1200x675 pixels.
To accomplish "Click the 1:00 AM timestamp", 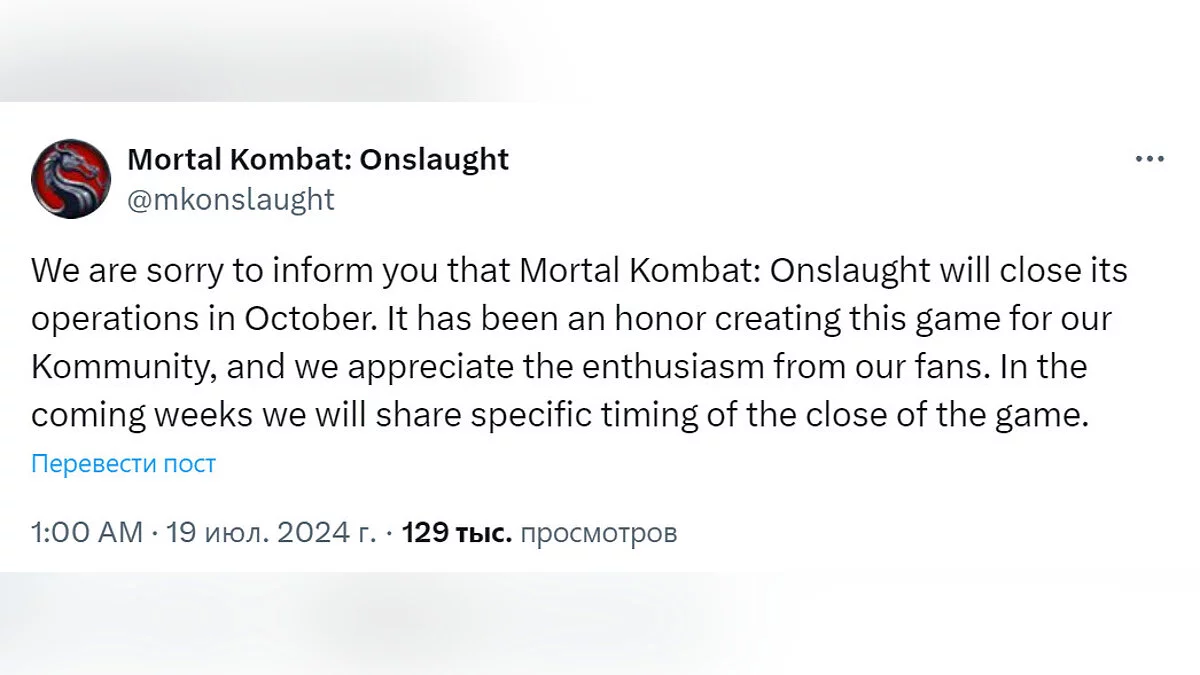I will 87,533.
